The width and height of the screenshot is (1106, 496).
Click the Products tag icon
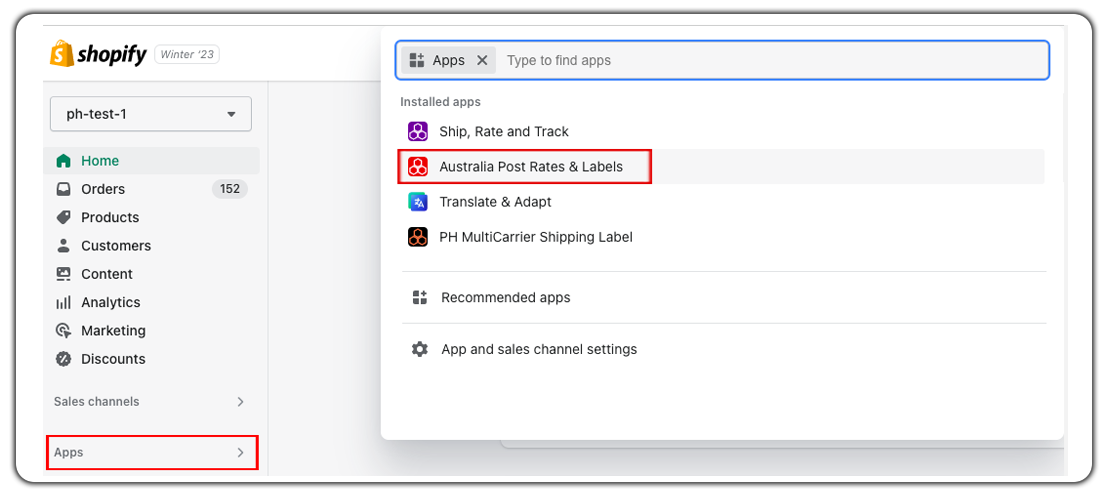click(63, 217)
